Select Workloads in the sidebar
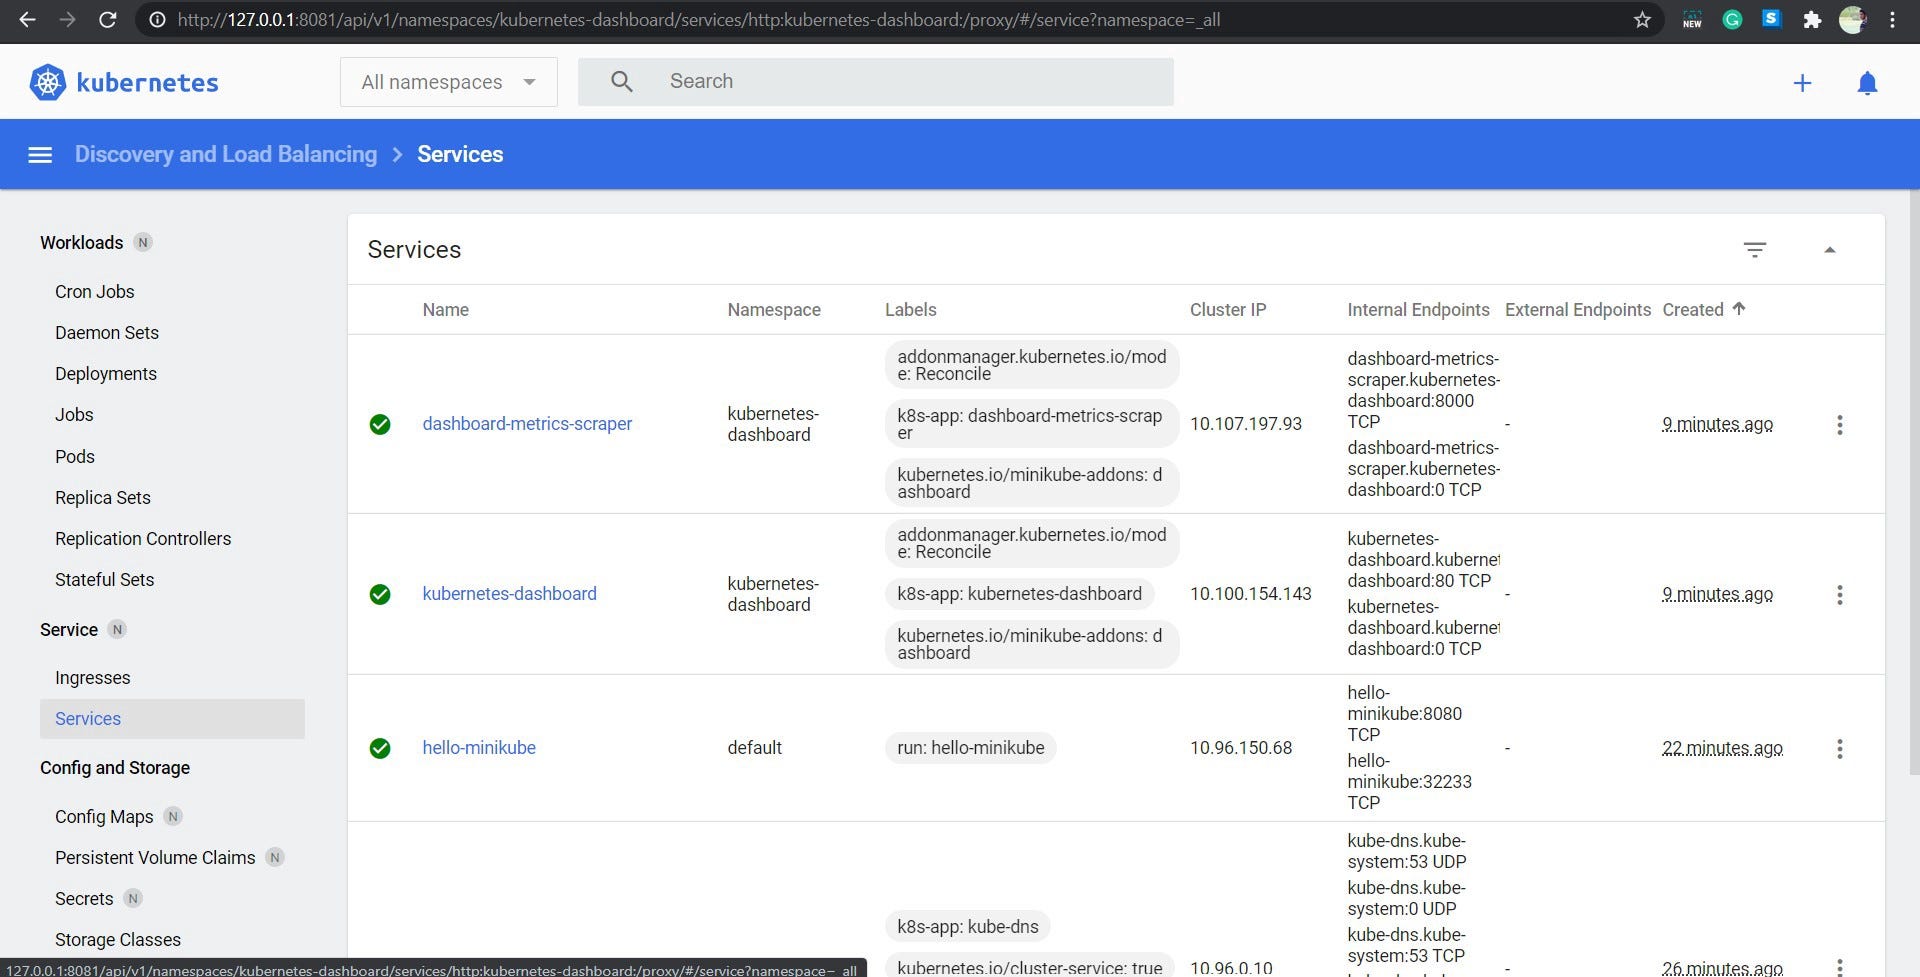Screen dimensions: 1920x977 pos(81,243)
